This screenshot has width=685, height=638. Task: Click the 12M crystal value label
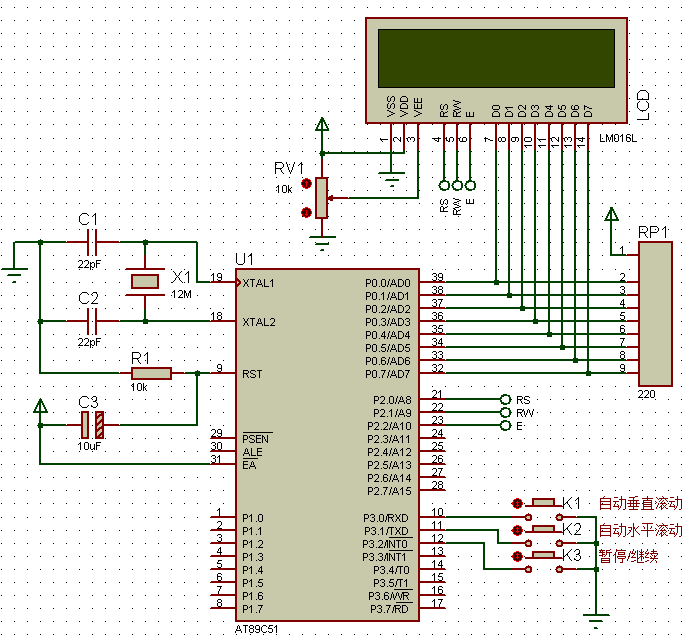[181, 295]
